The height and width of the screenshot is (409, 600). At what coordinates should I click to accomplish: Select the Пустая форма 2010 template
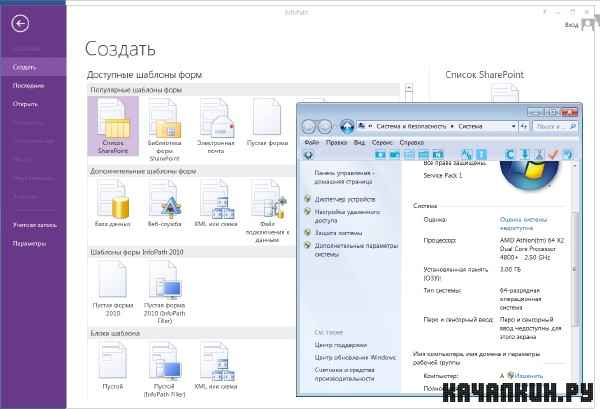click(x=113, y=289)
